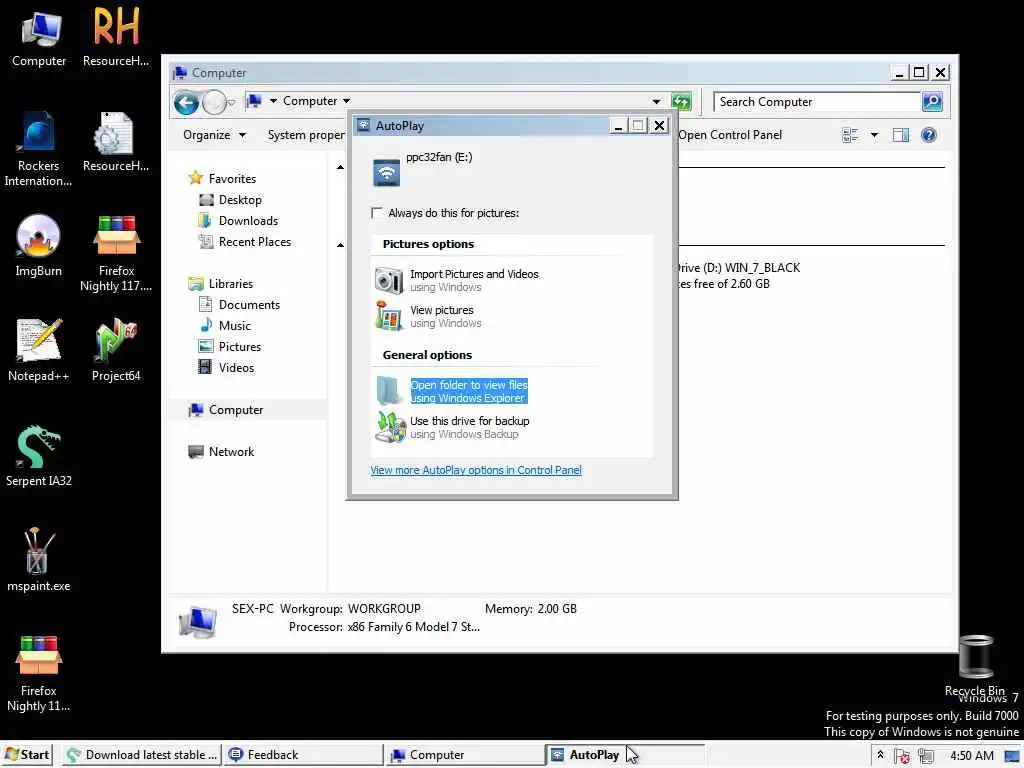The image size is (1024, 768).
Task: Click the change view icon in the toolbar
Action: tap(850, 135)
